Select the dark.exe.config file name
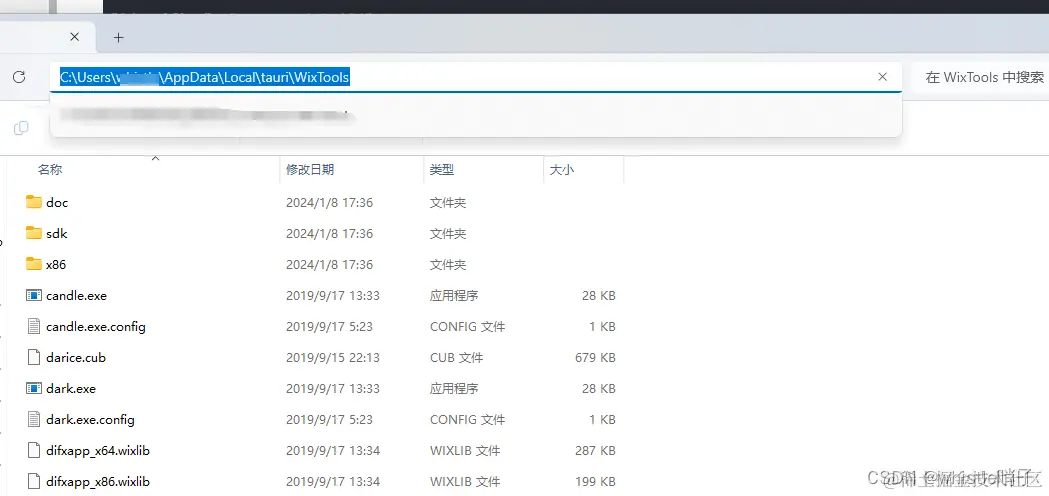Screen dimensions: 1049x496 (x=90, y=420)
